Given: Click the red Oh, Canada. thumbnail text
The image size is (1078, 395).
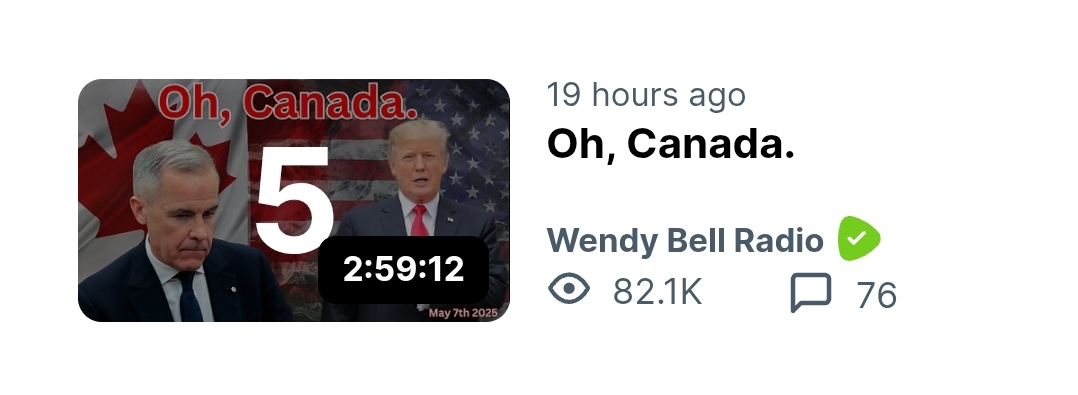Looking at the screenshot, I should click(288, 104).
